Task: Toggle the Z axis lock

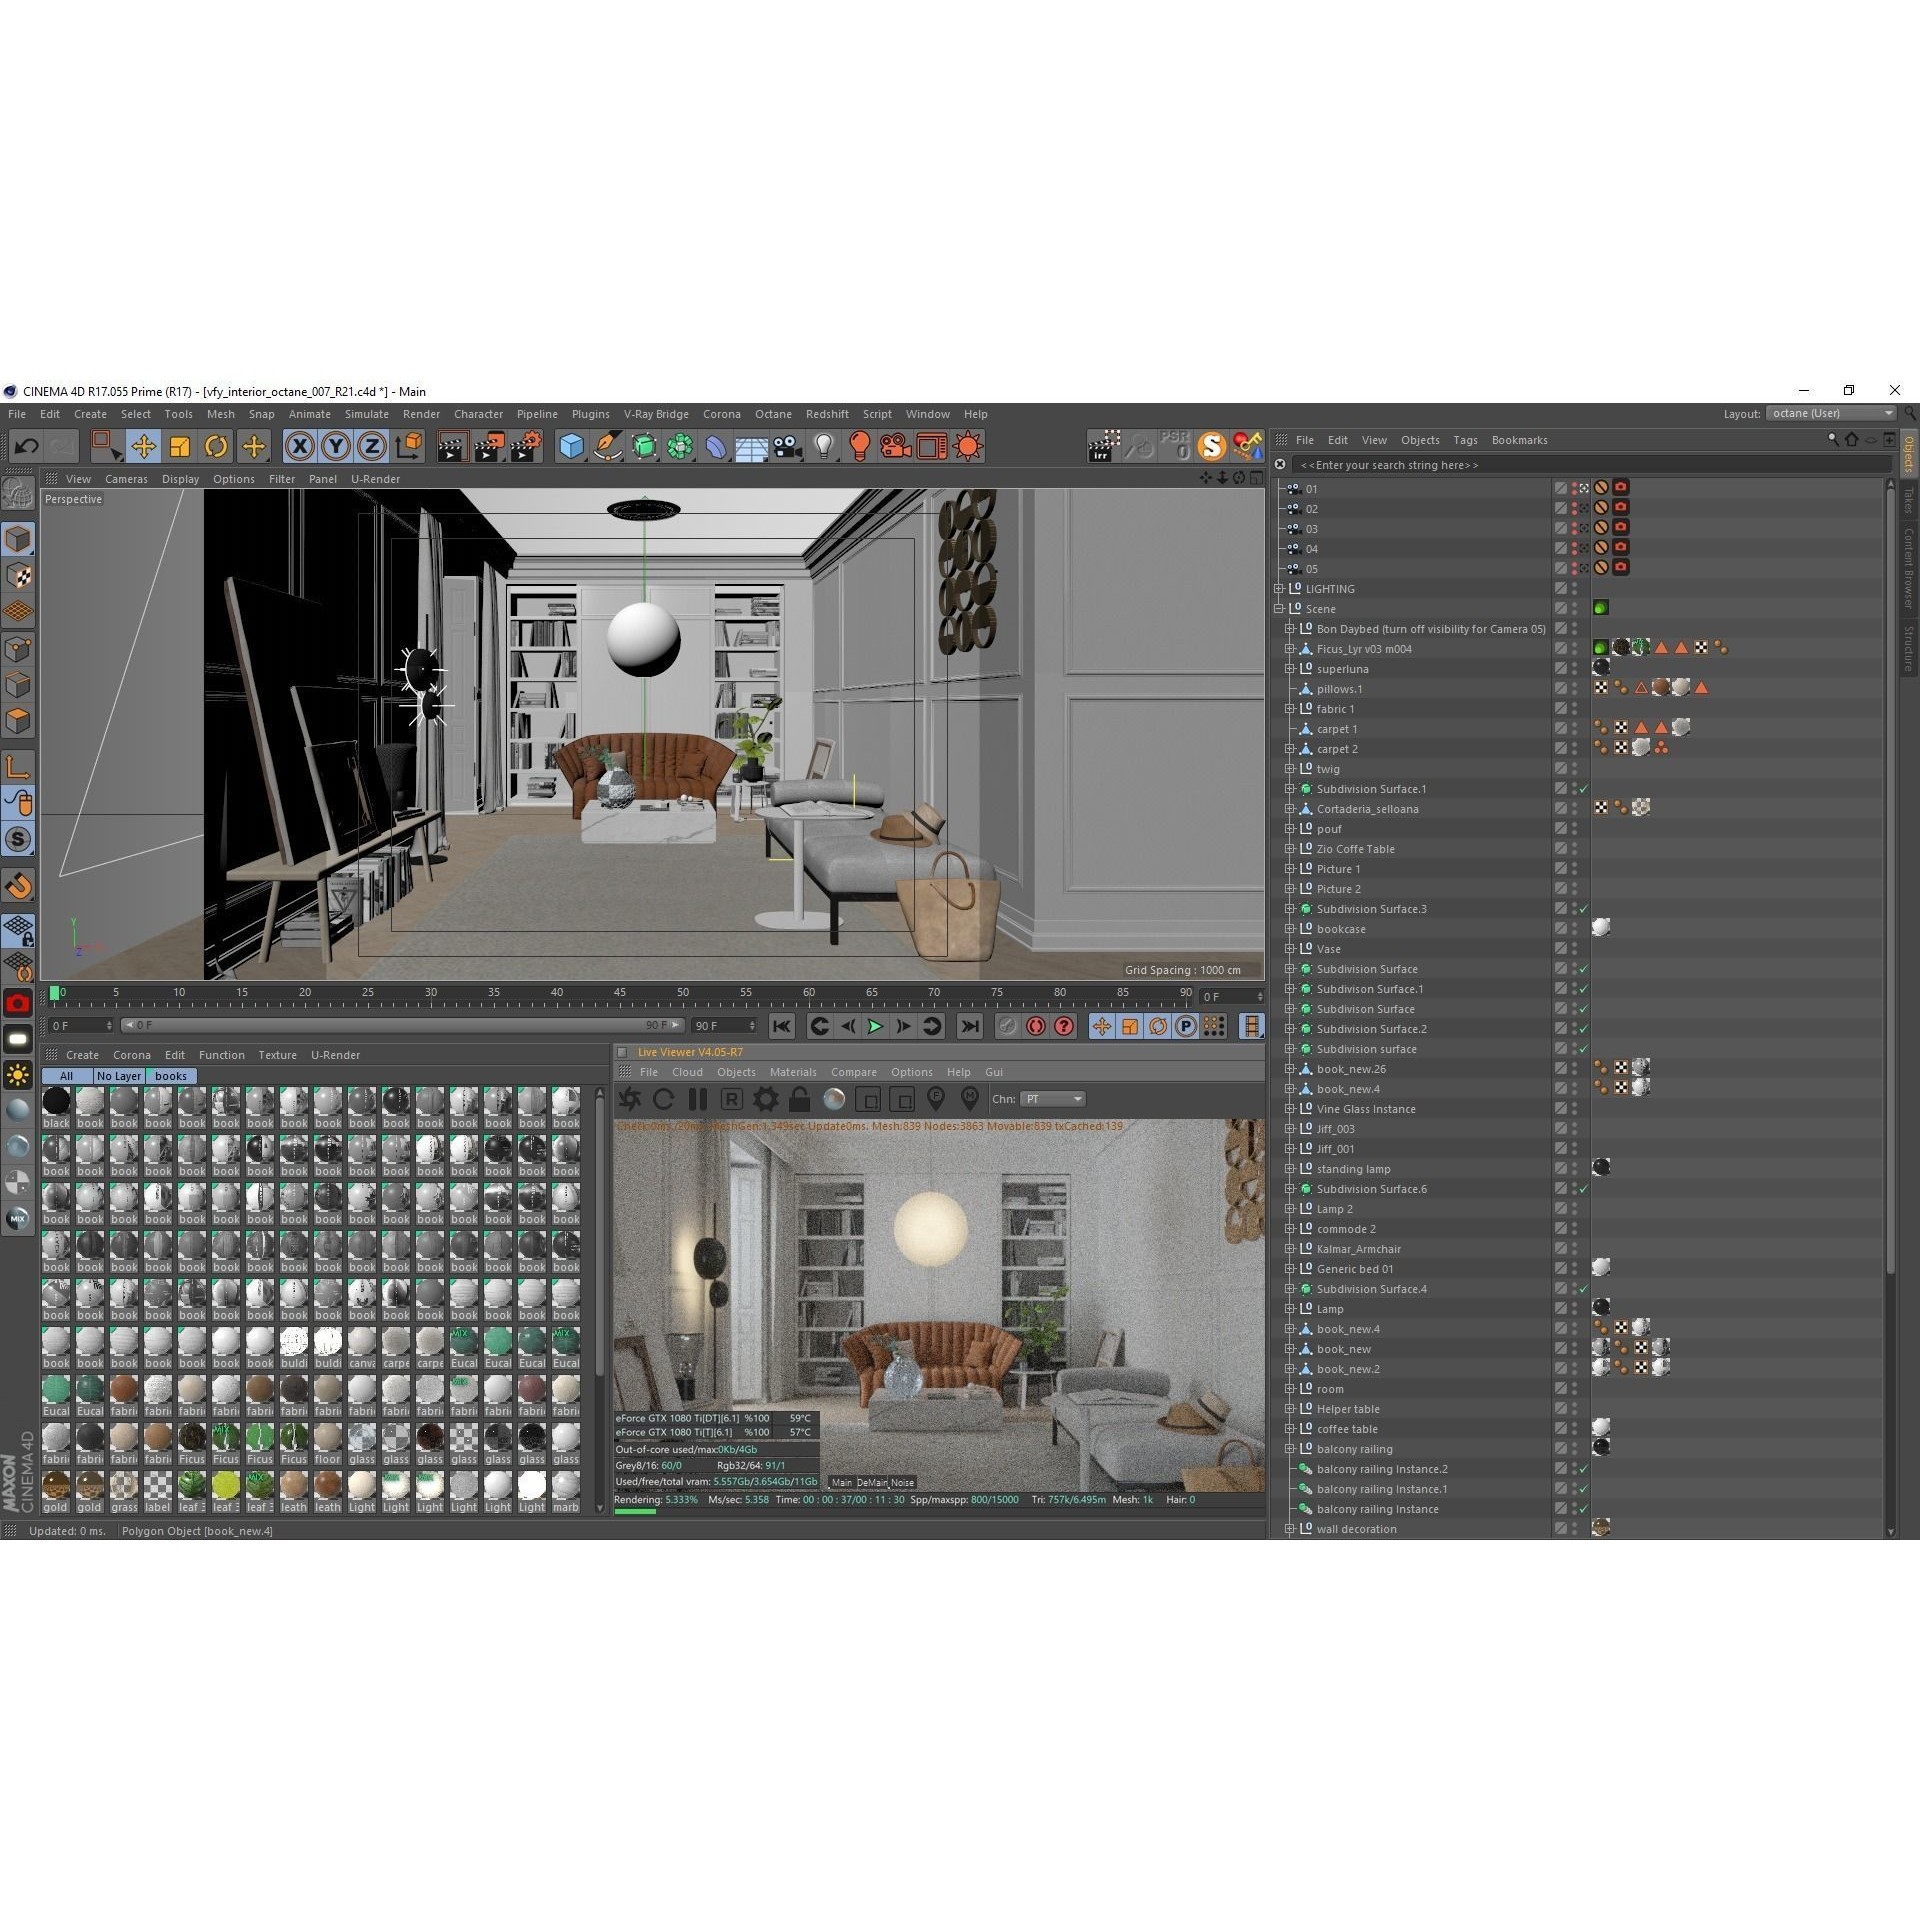Action: (x=372, y=446)
